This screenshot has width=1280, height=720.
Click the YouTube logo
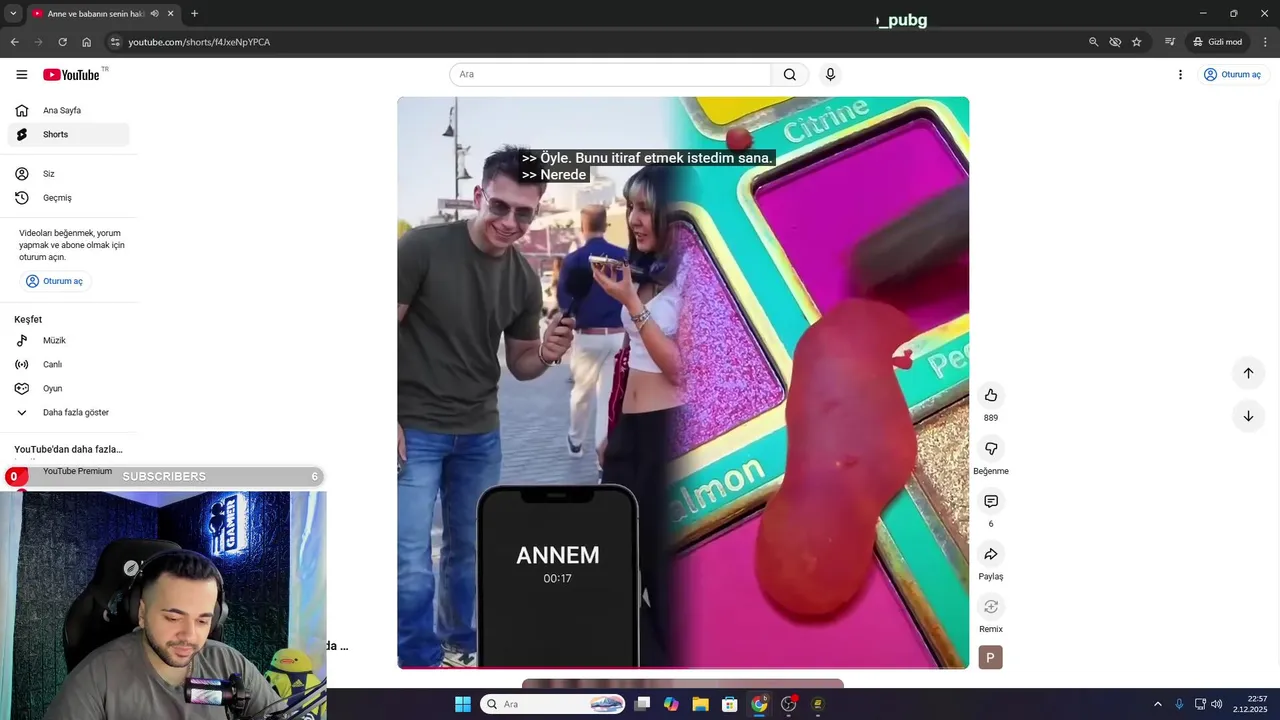[x=72, y=75]
